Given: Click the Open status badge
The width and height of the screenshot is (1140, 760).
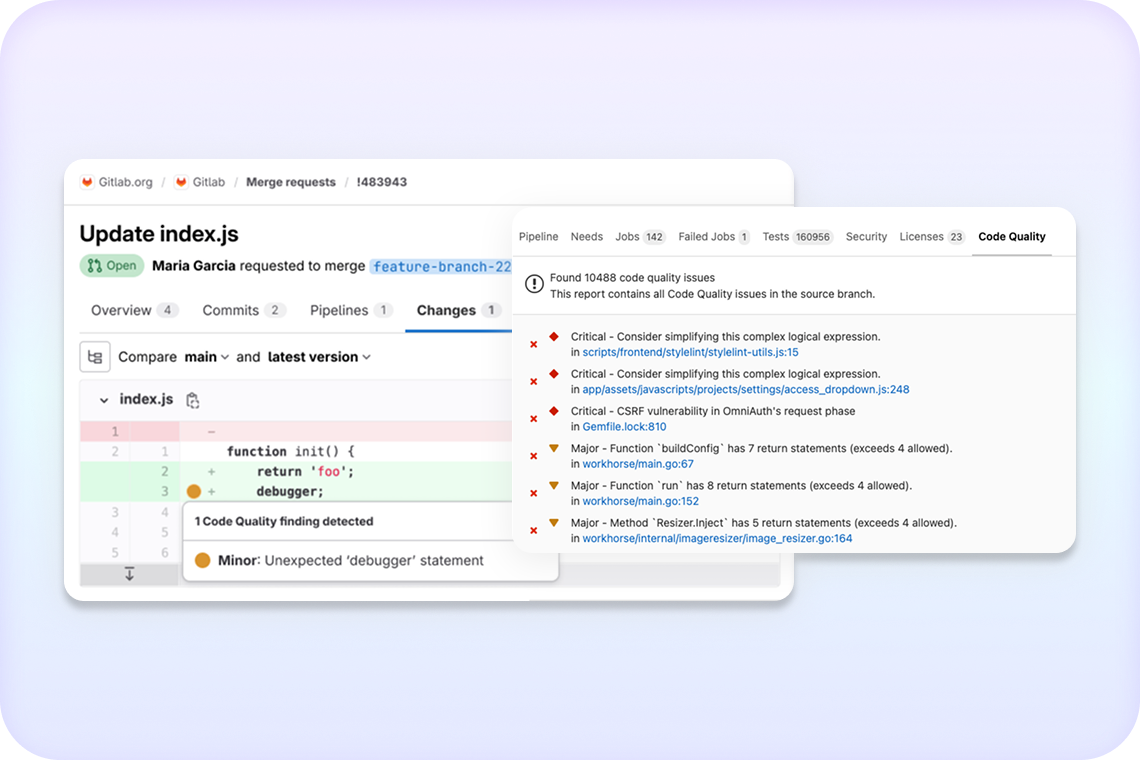Looking at the screenshot, I should pyautogui.click(x=112, y=265).
